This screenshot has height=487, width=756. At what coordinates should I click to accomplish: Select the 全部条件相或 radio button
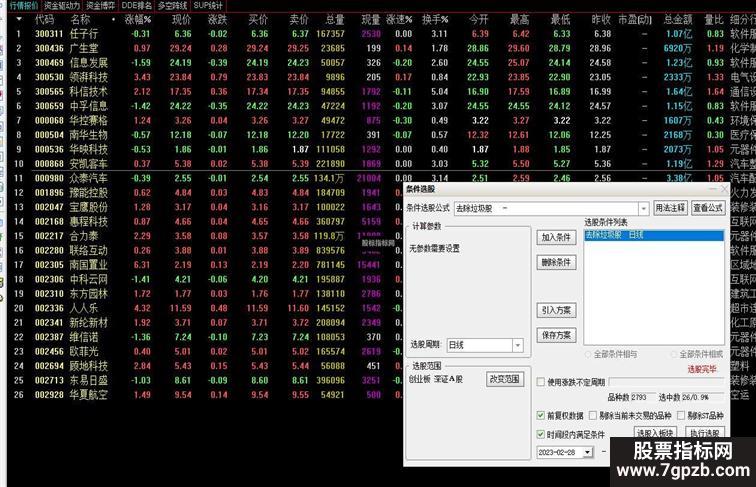(674, 354)
